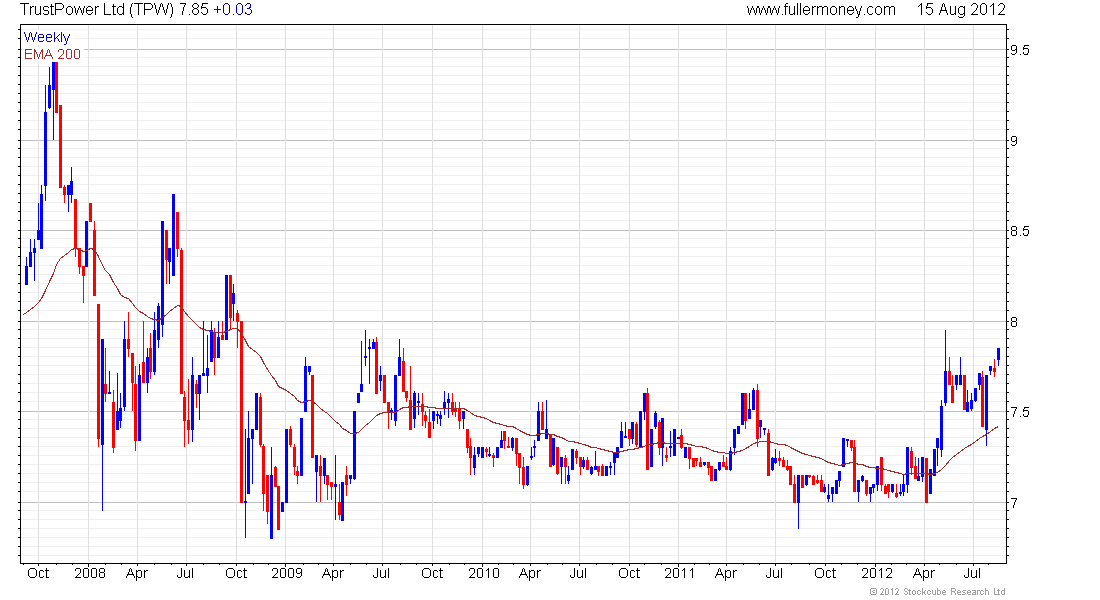The width and height of the screenshot is (1100, 600).
Task: Click the 2012 year label on time axis
Action: coord(877,573)
